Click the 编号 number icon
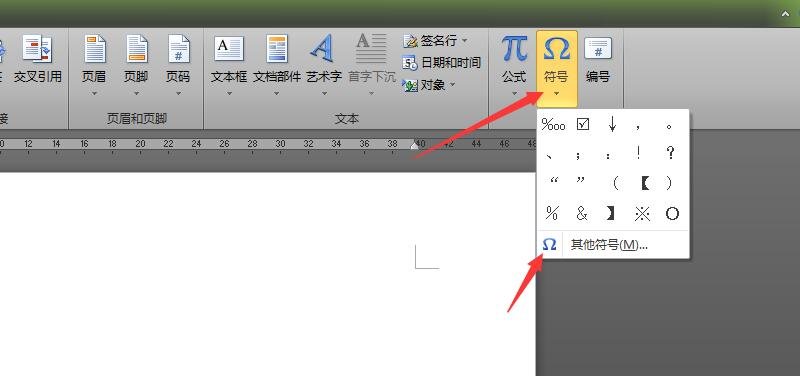The width and height of the screenshot is (800, 376). point(598,49)
